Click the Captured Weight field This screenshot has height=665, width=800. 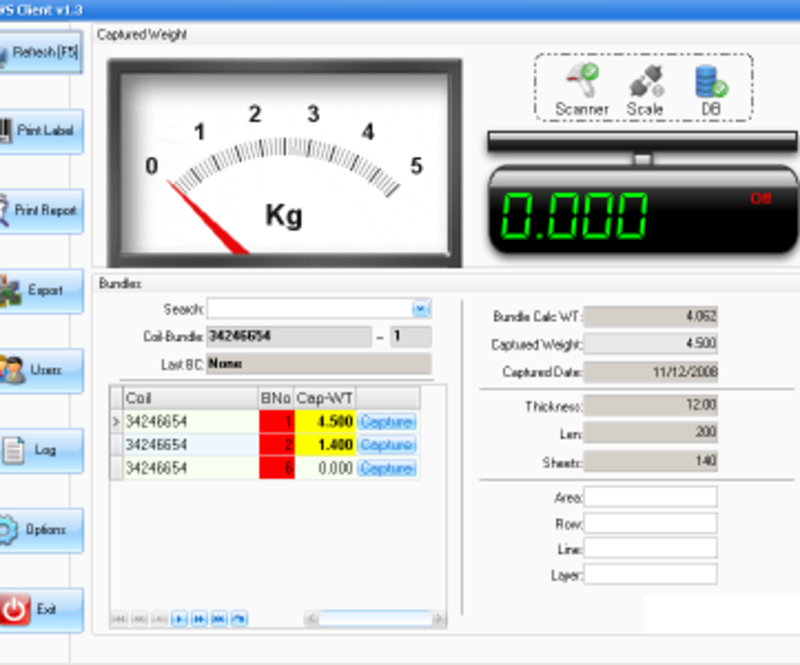651,343
